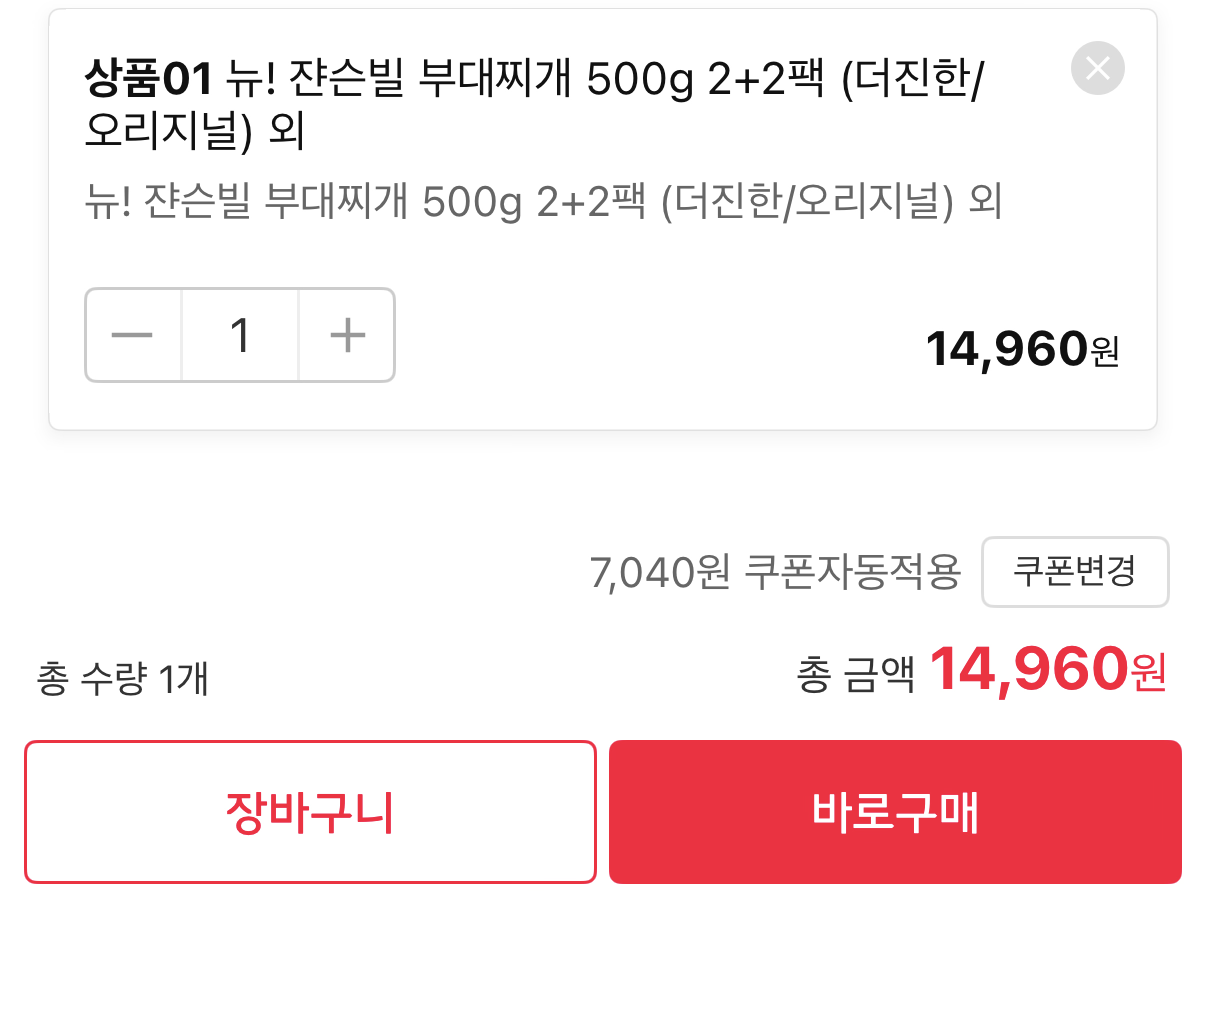
Task: Decrease quantity with the minus button
Action: (133, 335)
